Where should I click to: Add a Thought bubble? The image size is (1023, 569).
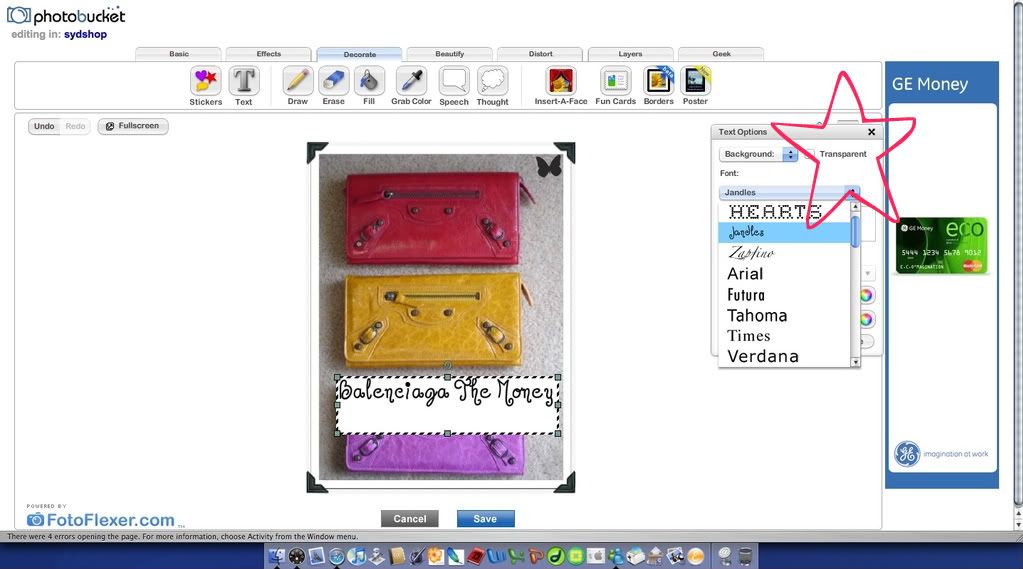[493, 85]
